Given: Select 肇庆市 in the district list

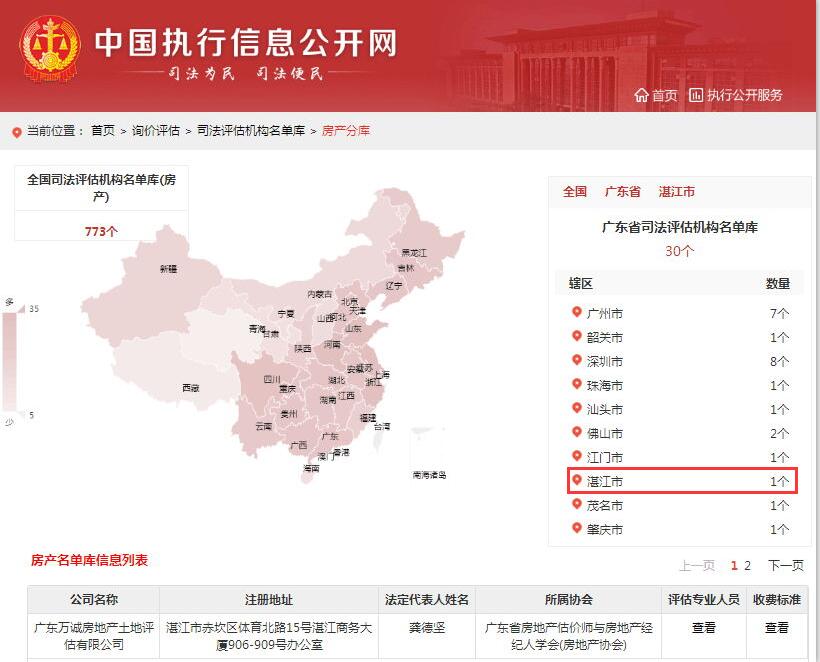Looking at the screenshot, I should (x=605, y=530).
